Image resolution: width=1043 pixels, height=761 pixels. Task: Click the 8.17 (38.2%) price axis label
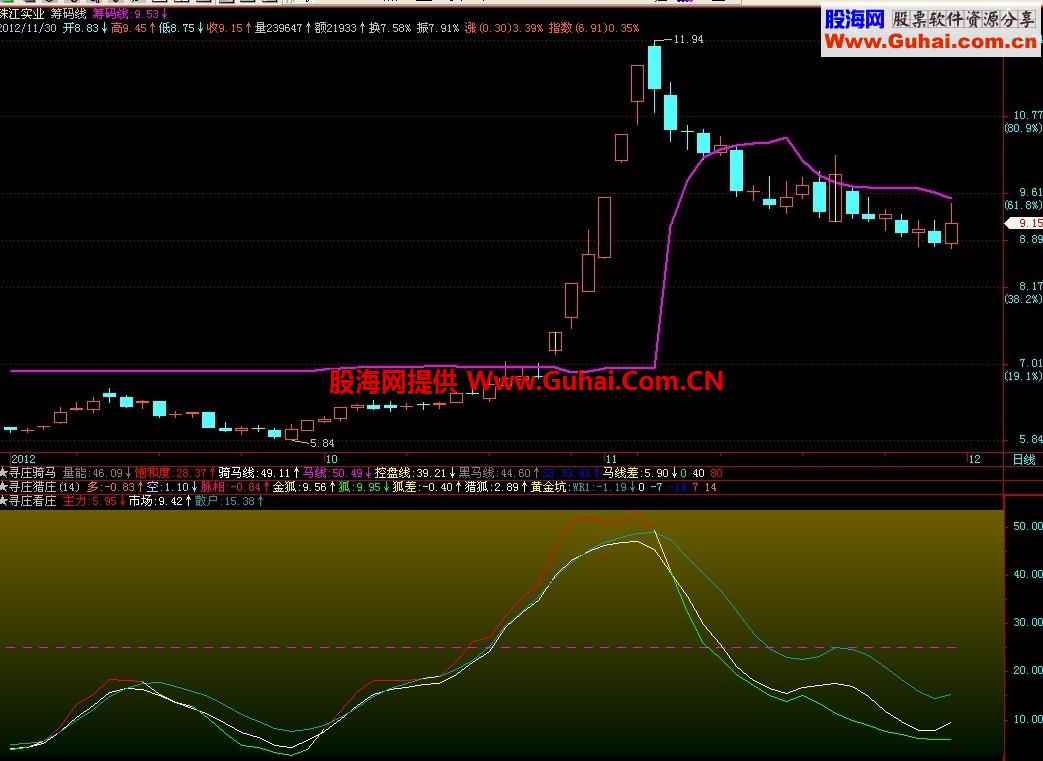(1025, 293)
